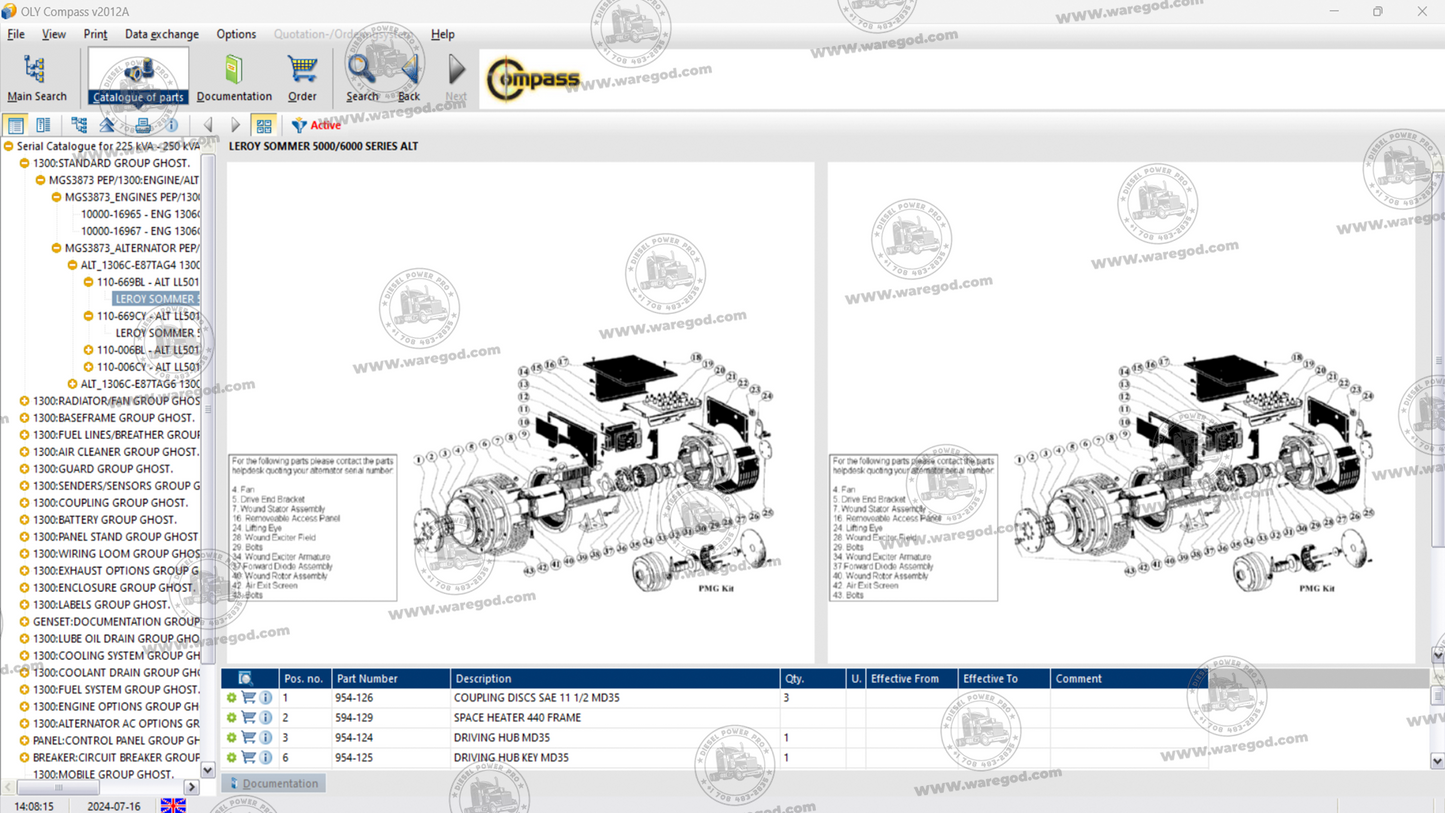
Task: Click the Search magnifier toolbar icon
Action: coord(362,78)
